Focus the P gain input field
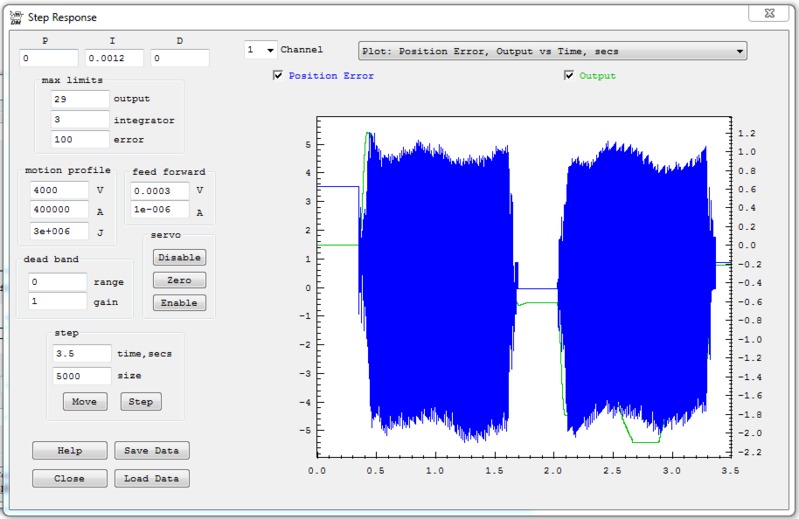This screenshot has width=799, height=519. click(49, 59)
